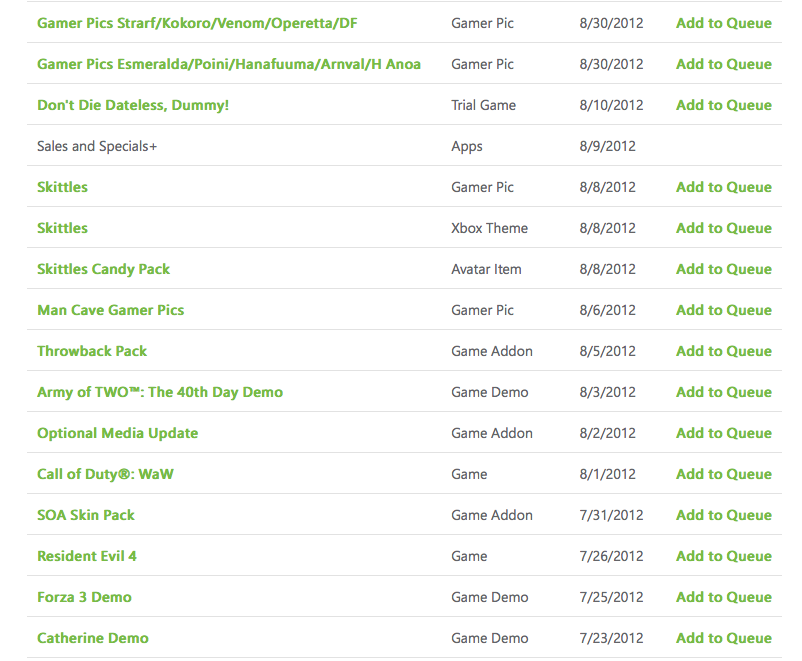Open Throwback Pack link
802x661 pixels.
92,351
